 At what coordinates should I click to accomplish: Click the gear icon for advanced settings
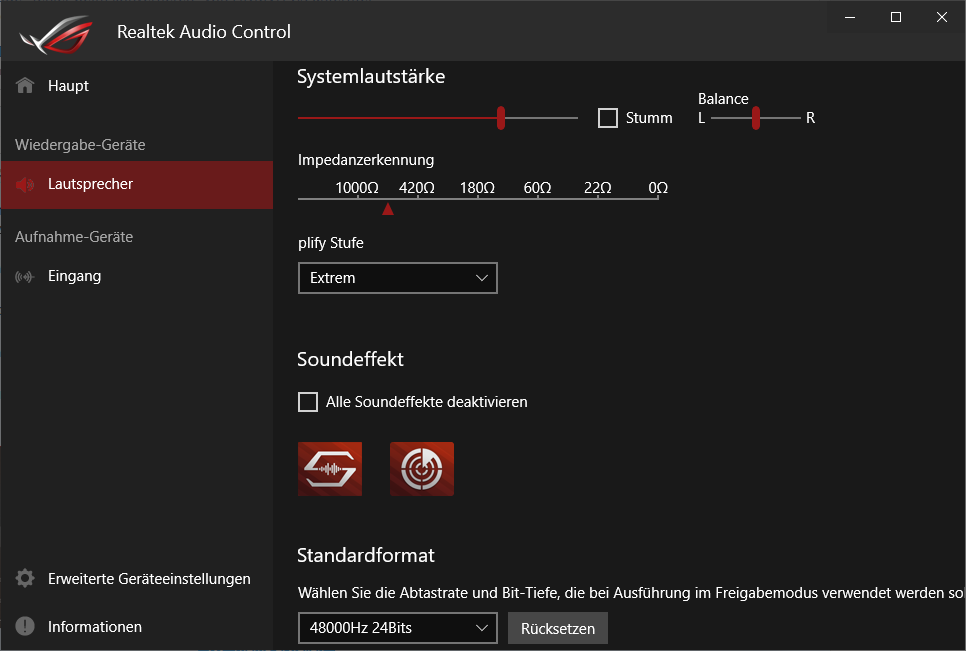click(x=25, y=578)
